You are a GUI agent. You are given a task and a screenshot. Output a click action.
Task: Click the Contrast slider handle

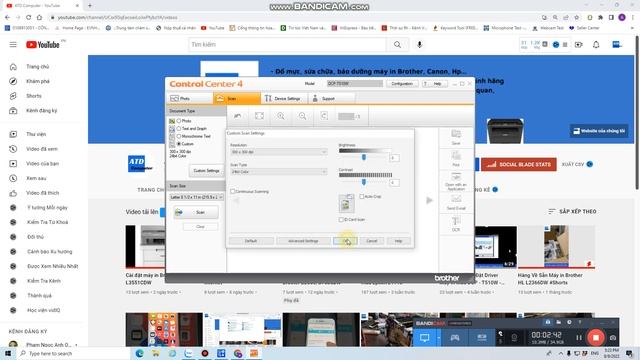[x=364, y=182]
